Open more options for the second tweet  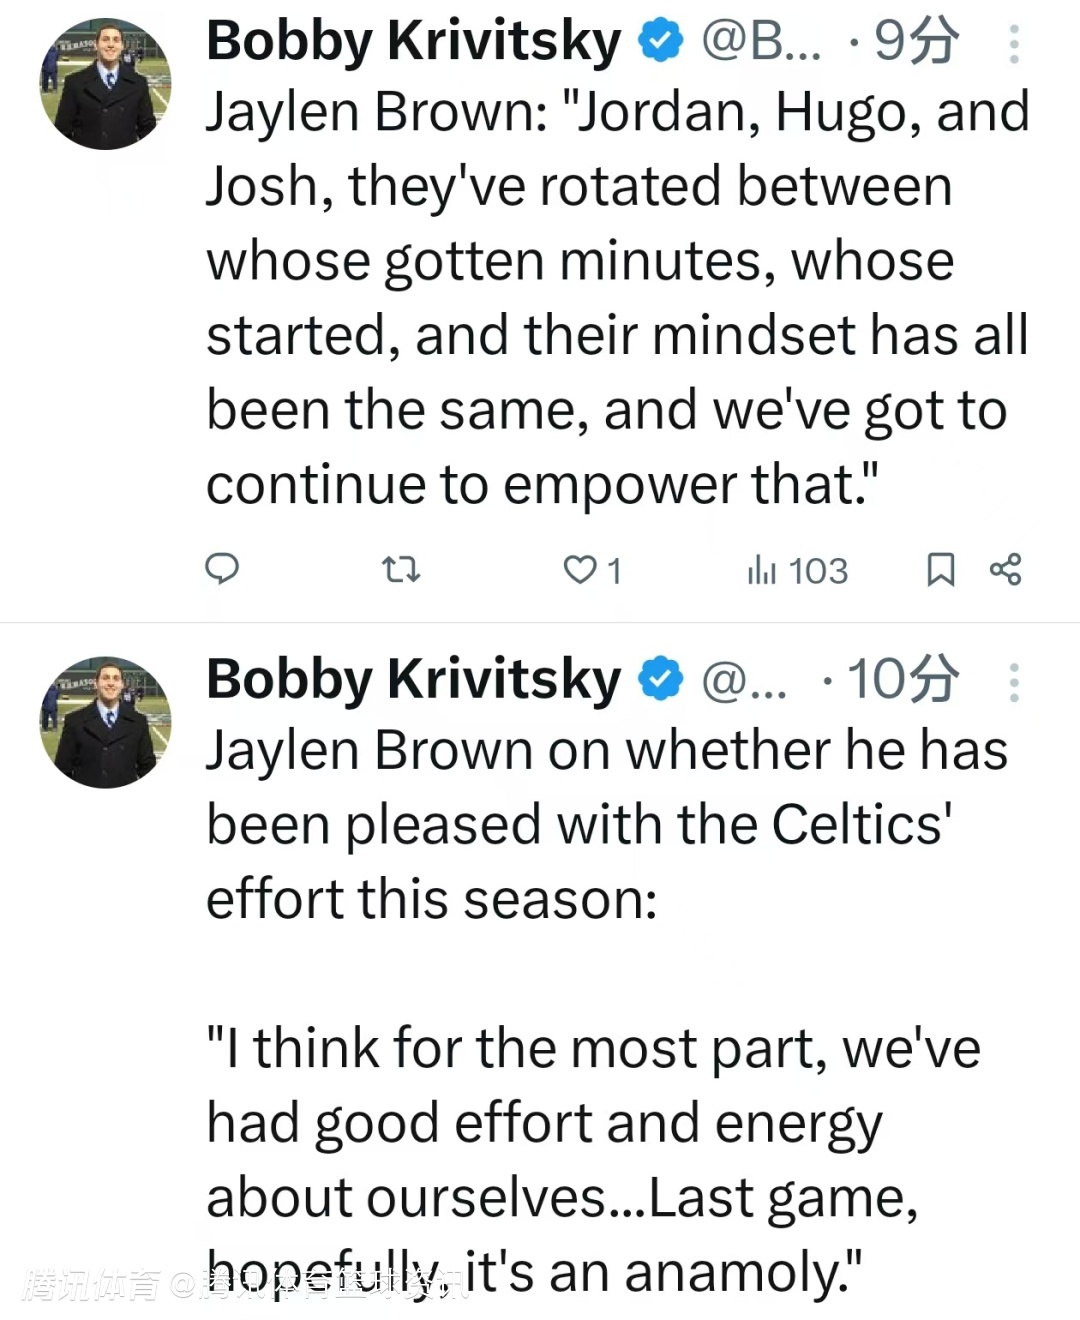pyautogui.click(x=1014, y=682)
